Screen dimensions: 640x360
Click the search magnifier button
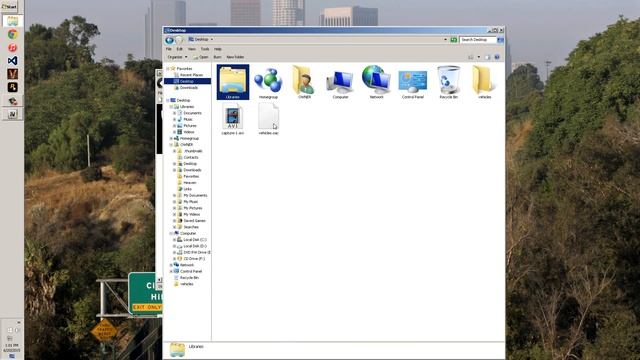click(x=500, y=40)
